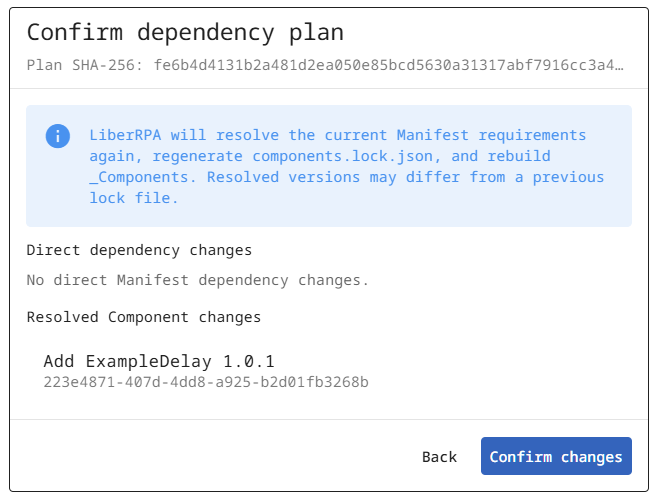Click the truncated hash ellipsis
The image size is (655, 502).
tap(620, 66)
